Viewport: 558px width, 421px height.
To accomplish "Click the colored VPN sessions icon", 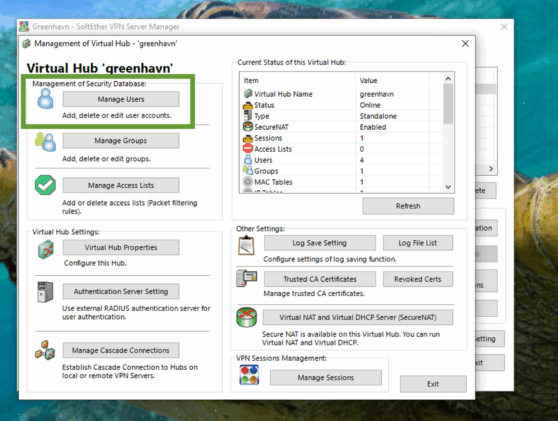I will coord(249,375).
